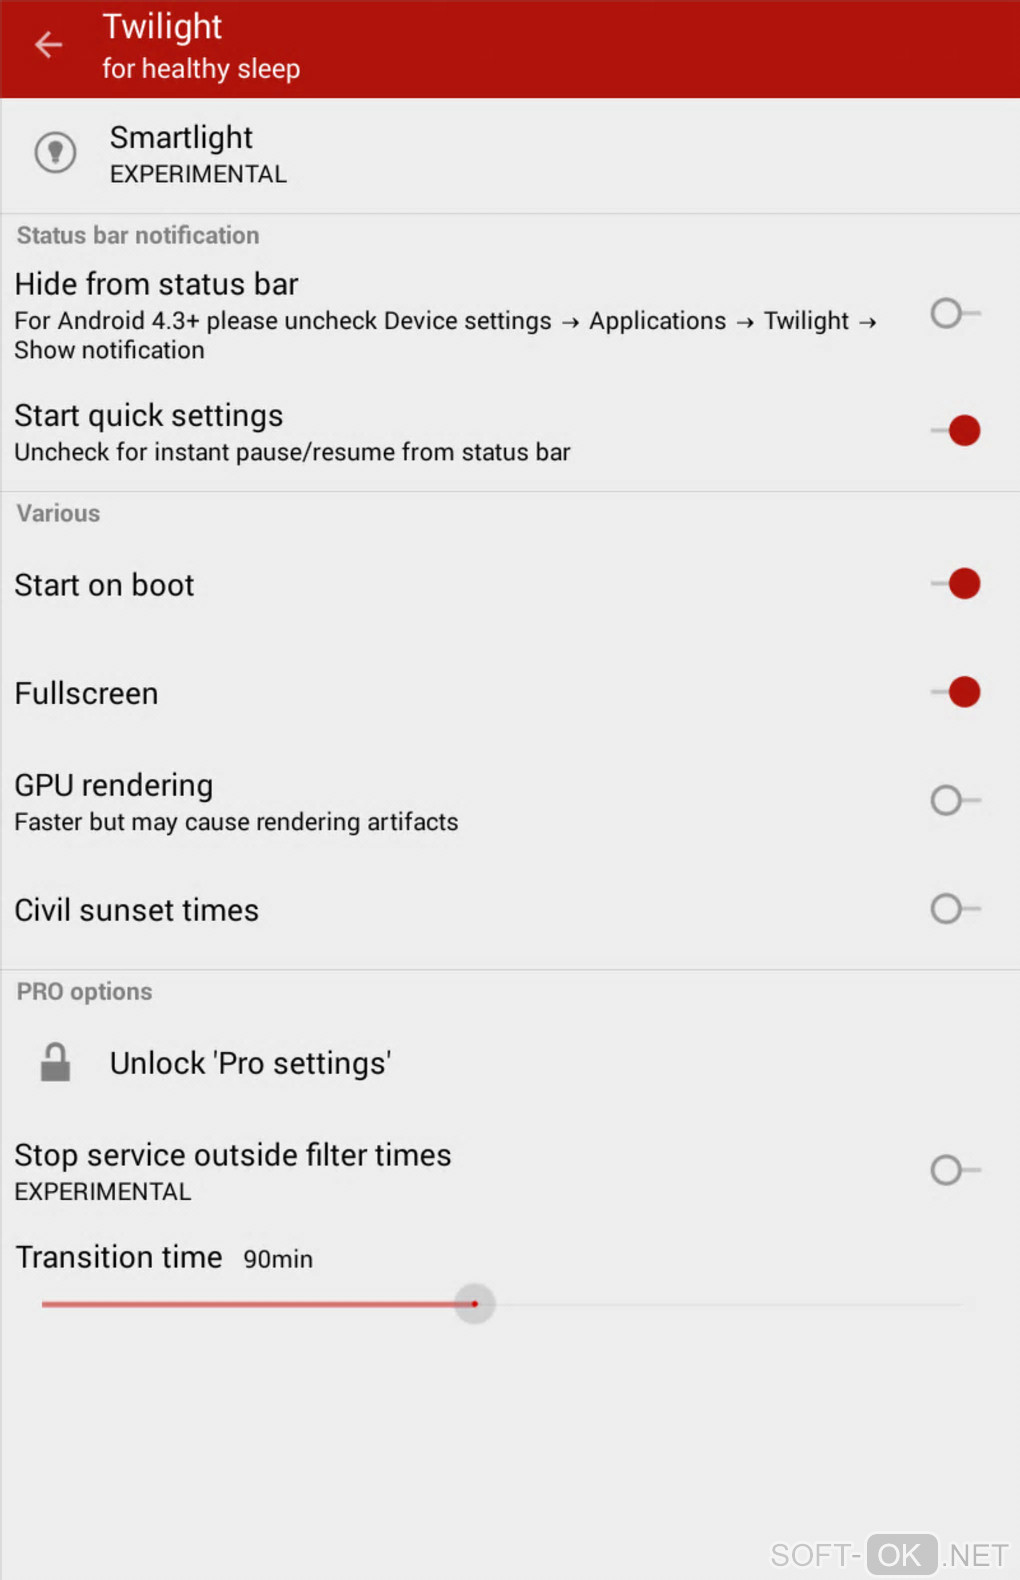The width and height of the screenshot is (1020, 1580).
Task: Click the Fullscreen setting label
Action: tap(87, 693)
